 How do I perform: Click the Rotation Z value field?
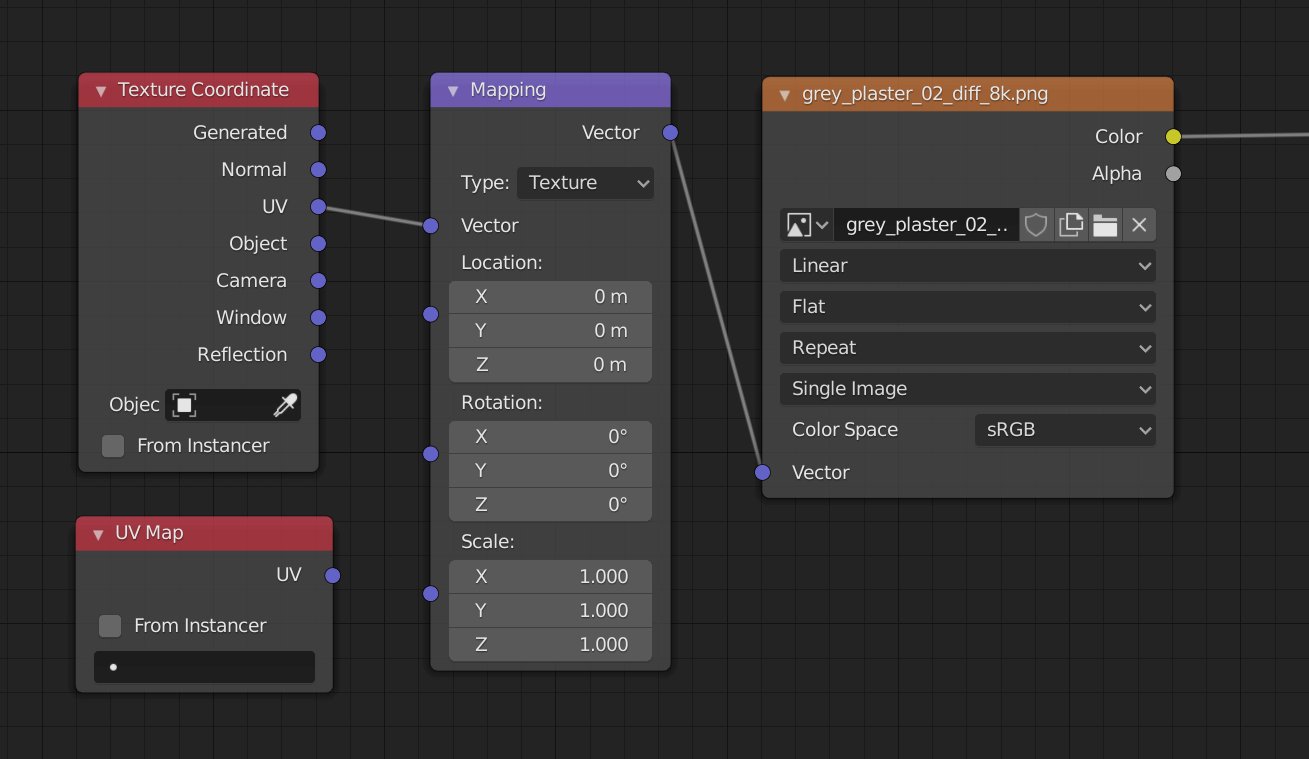[550, 504]
